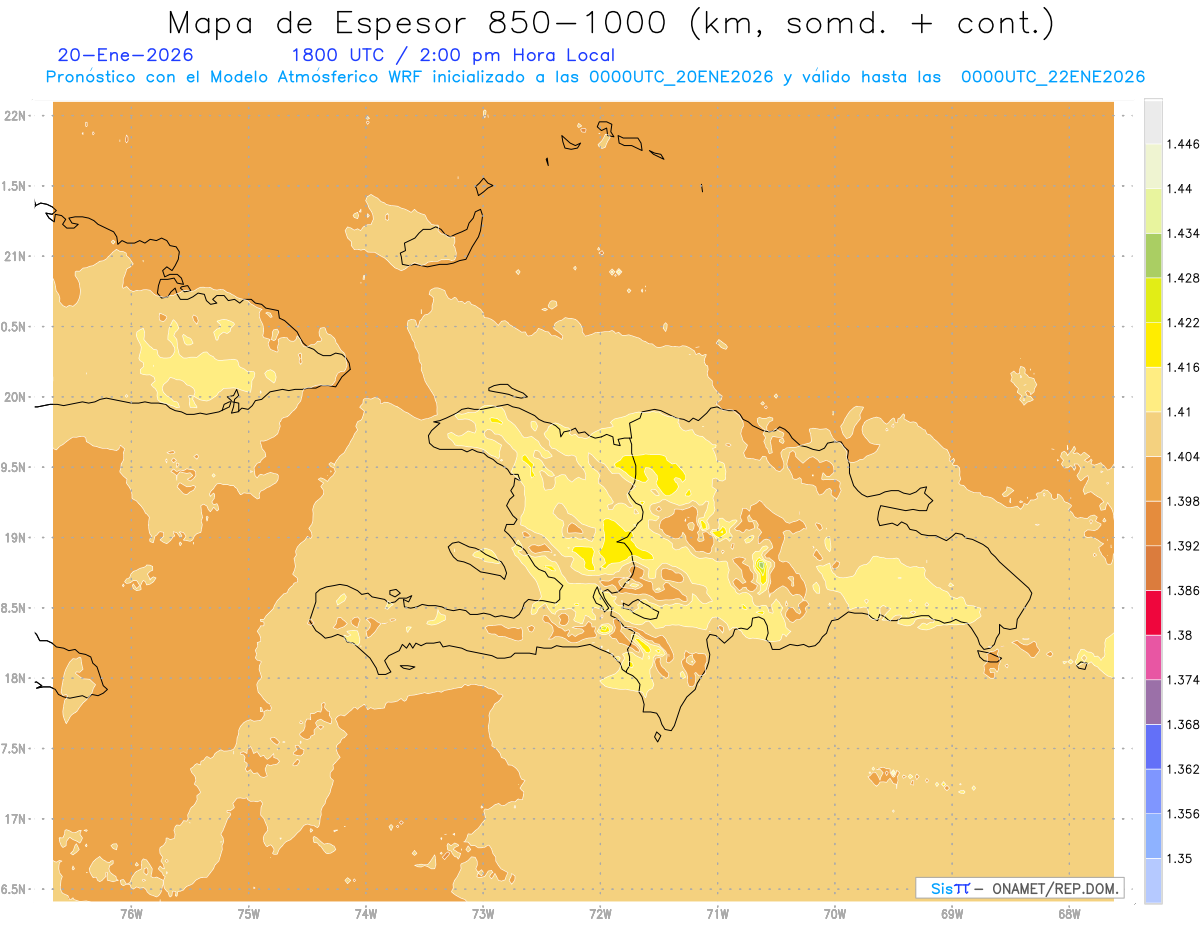Select the '20N' latitude label
Screen dimensions: 1200x927
pos(16,397)
